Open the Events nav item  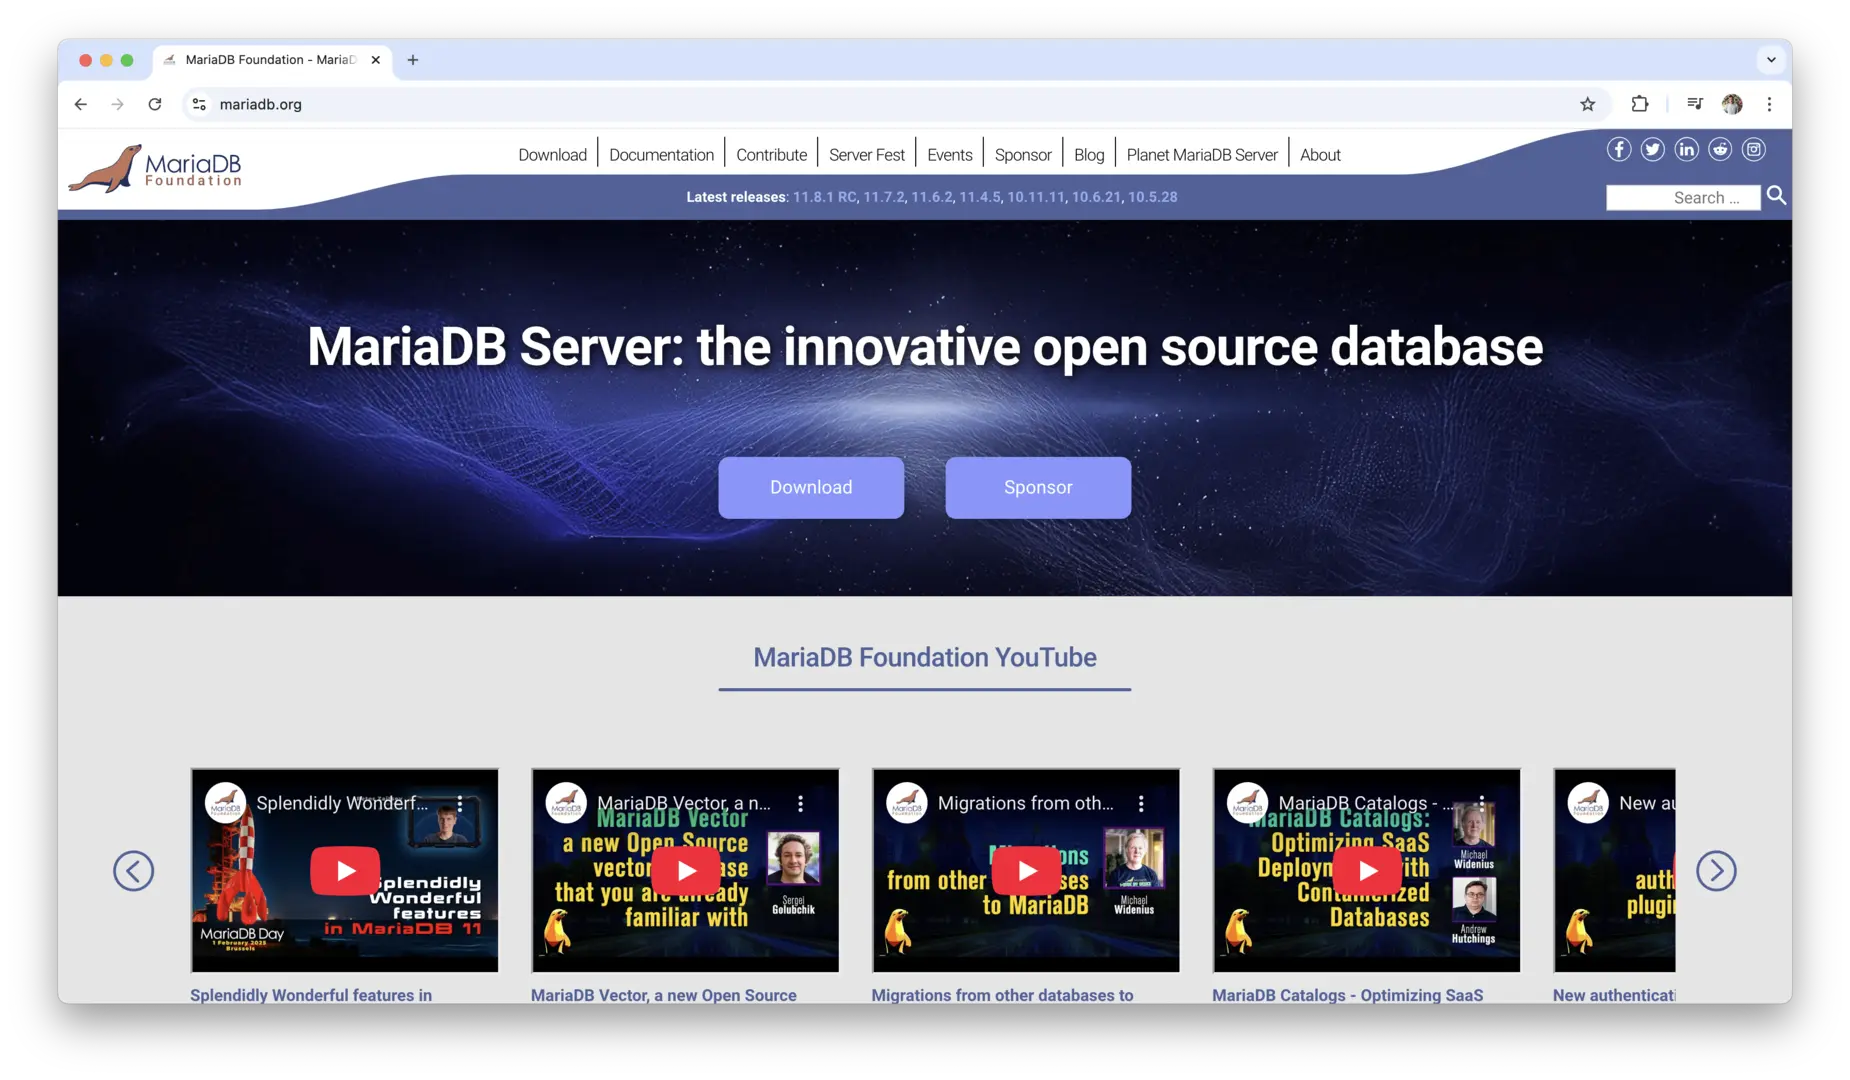coord(949,155)
